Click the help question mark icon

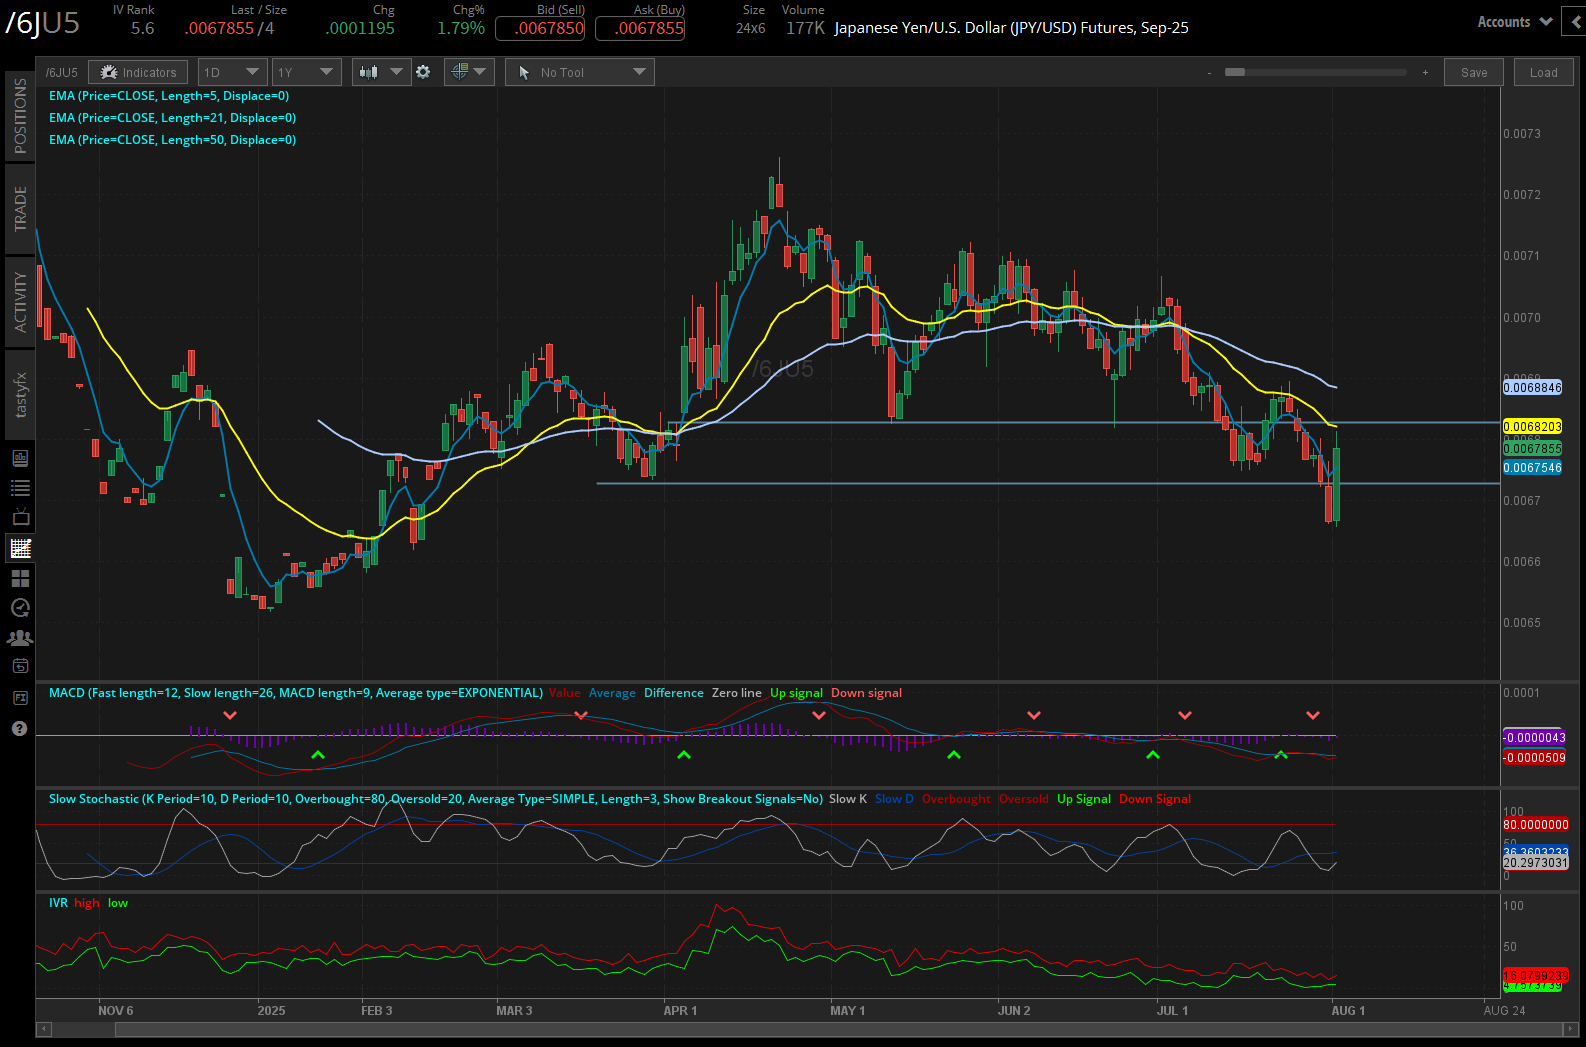coord(19,728)
